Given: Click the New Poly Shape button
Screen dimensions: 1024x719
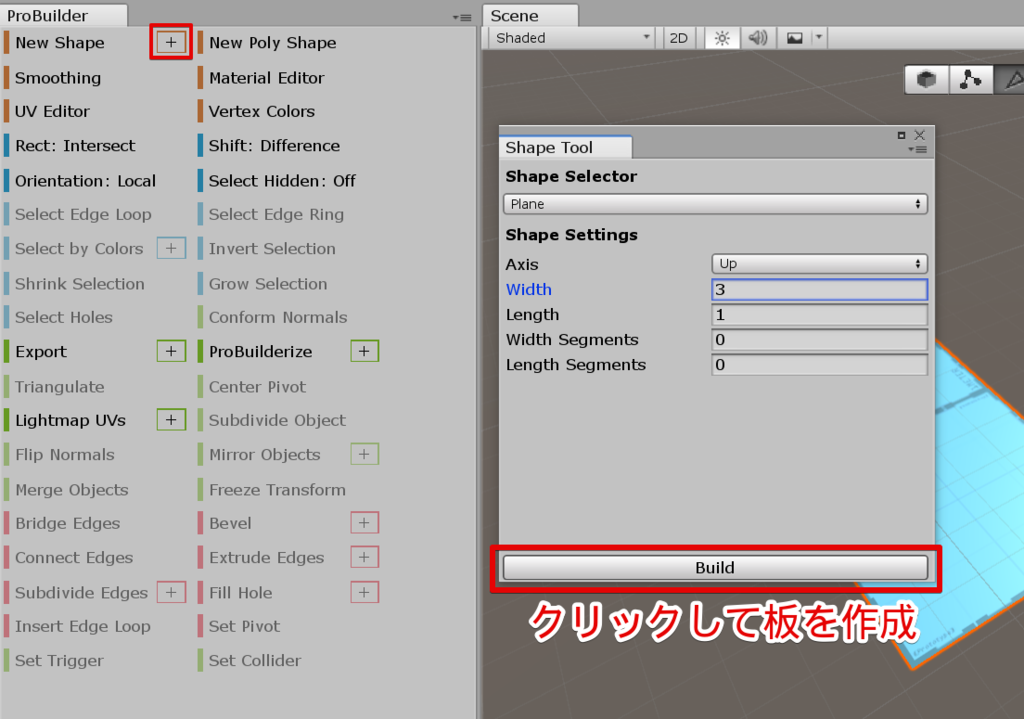Looking at the screenshot, I should point(272,42).
